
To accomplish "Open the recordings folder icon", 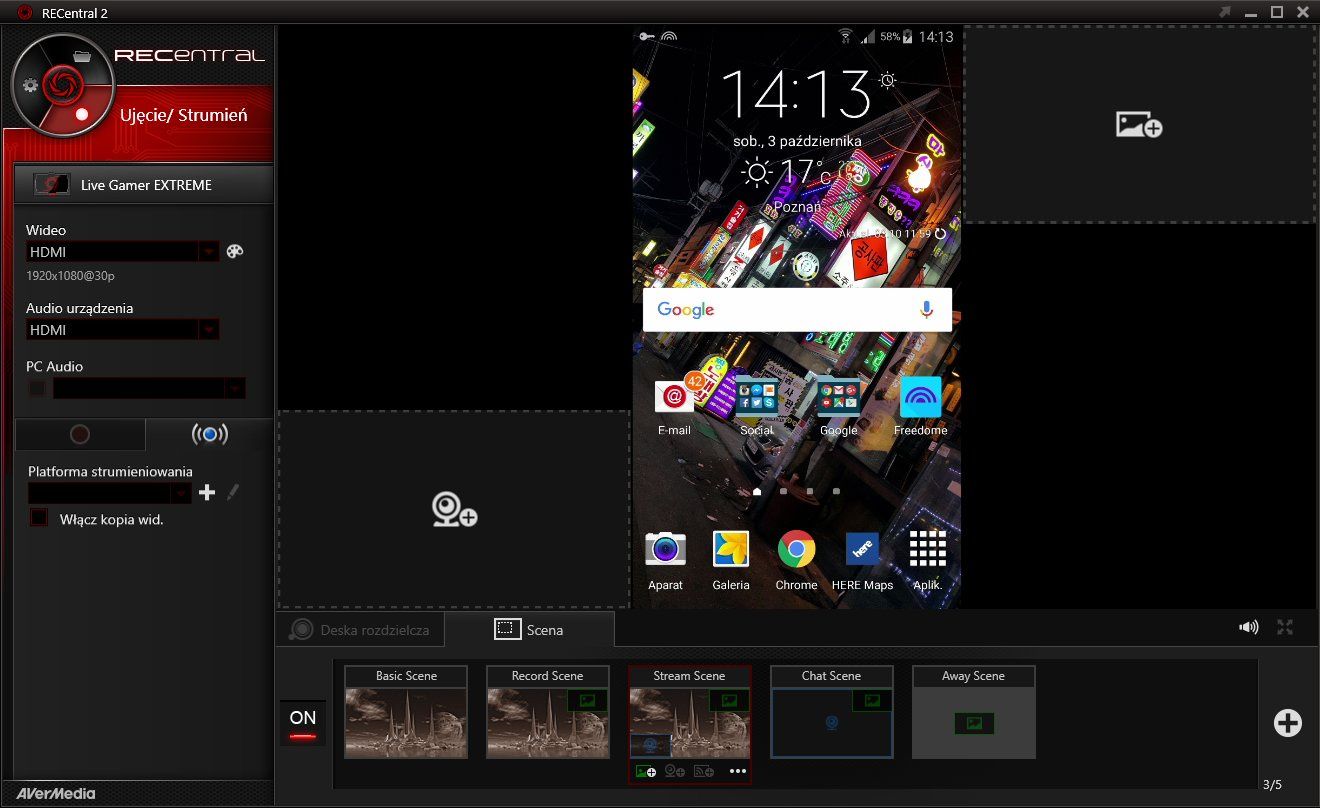I will [82, 56].
